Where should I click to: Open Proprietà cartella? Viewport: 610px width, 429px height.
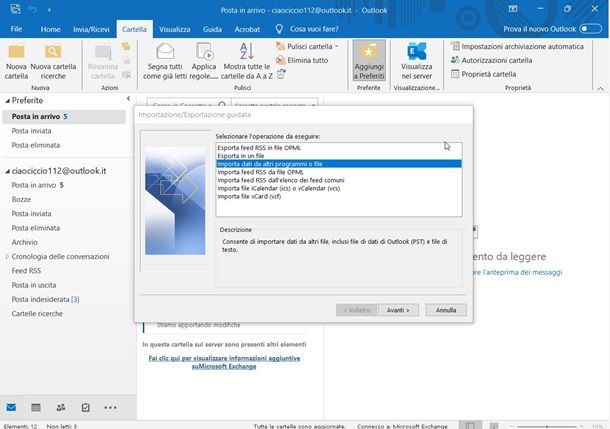point(484,74)
